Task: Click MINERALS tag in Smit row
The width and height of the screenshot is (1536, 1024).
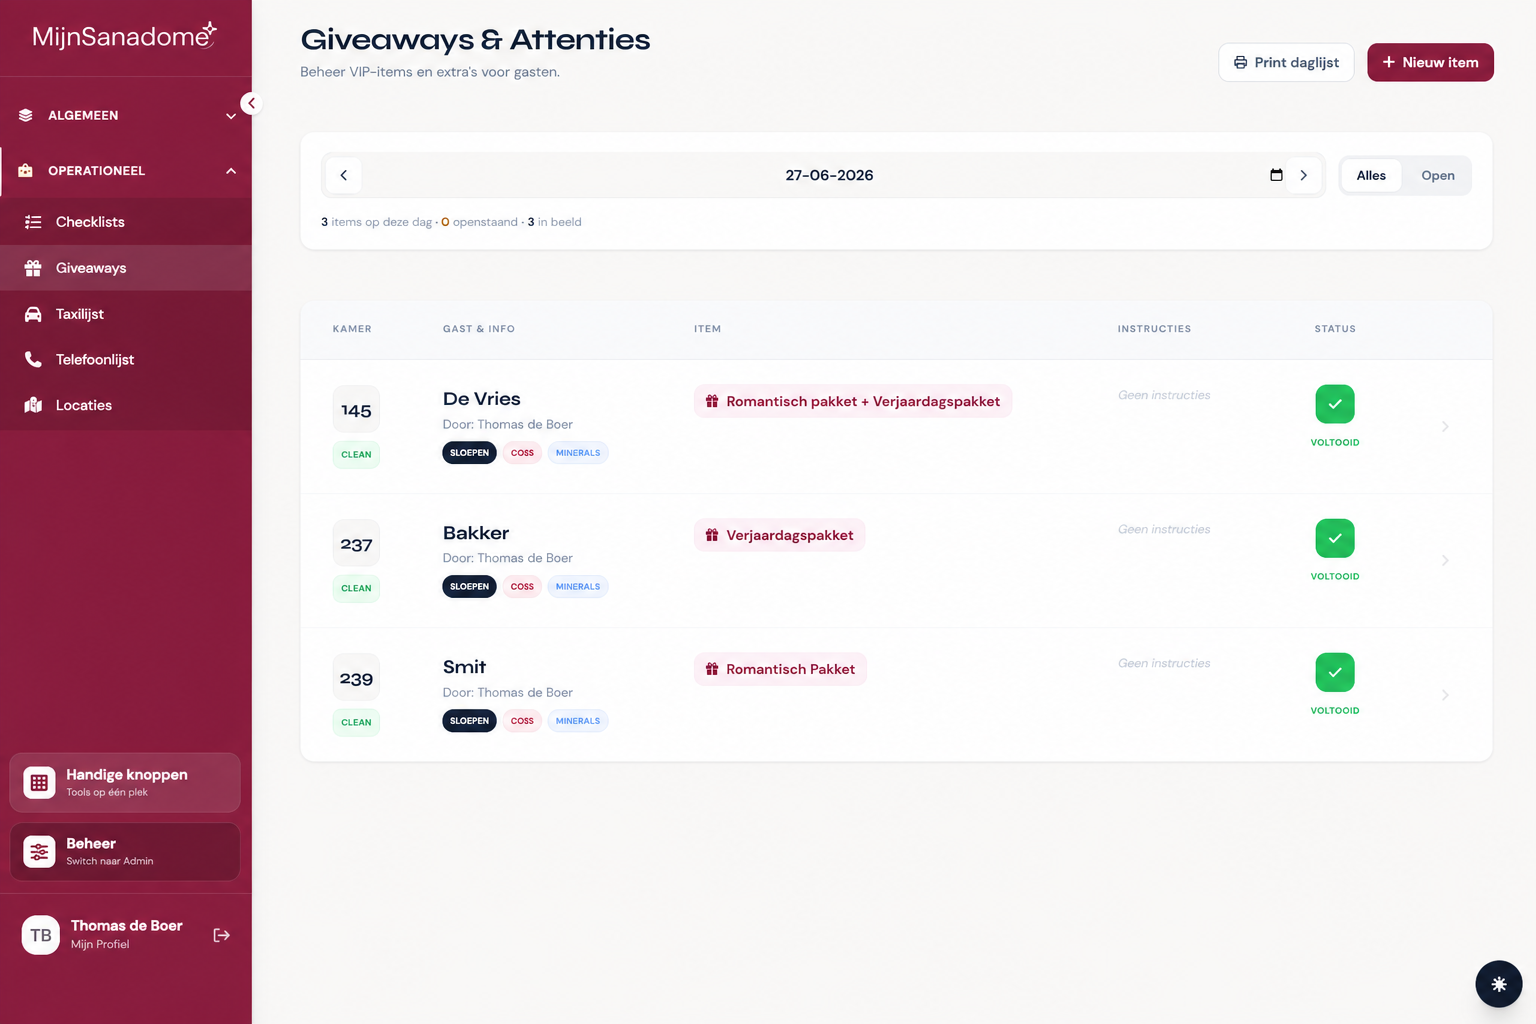Action: 578,721
